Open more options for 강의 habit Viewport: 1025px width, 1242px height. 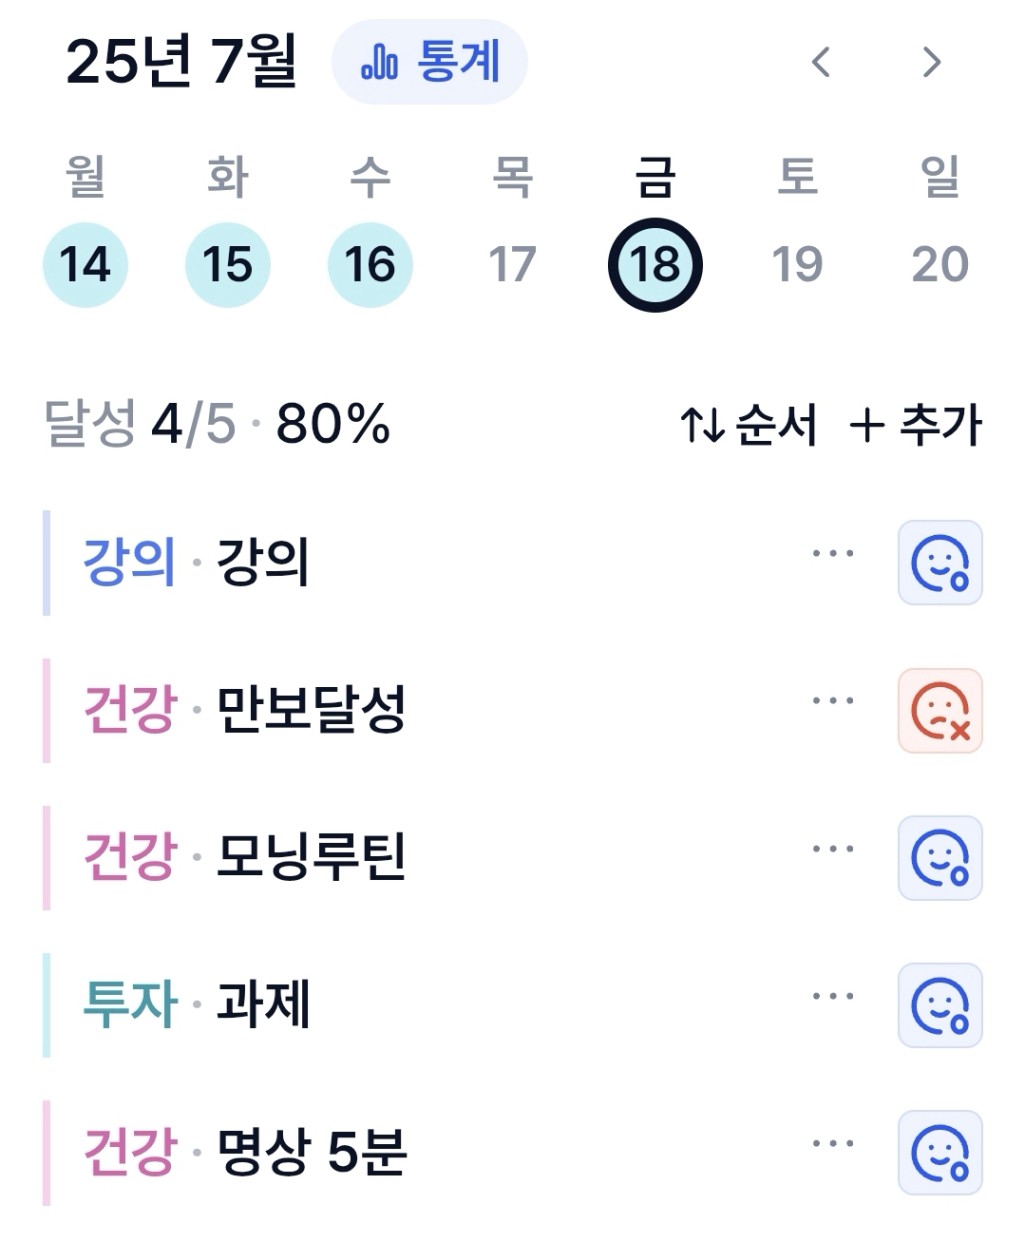(833, 553)
